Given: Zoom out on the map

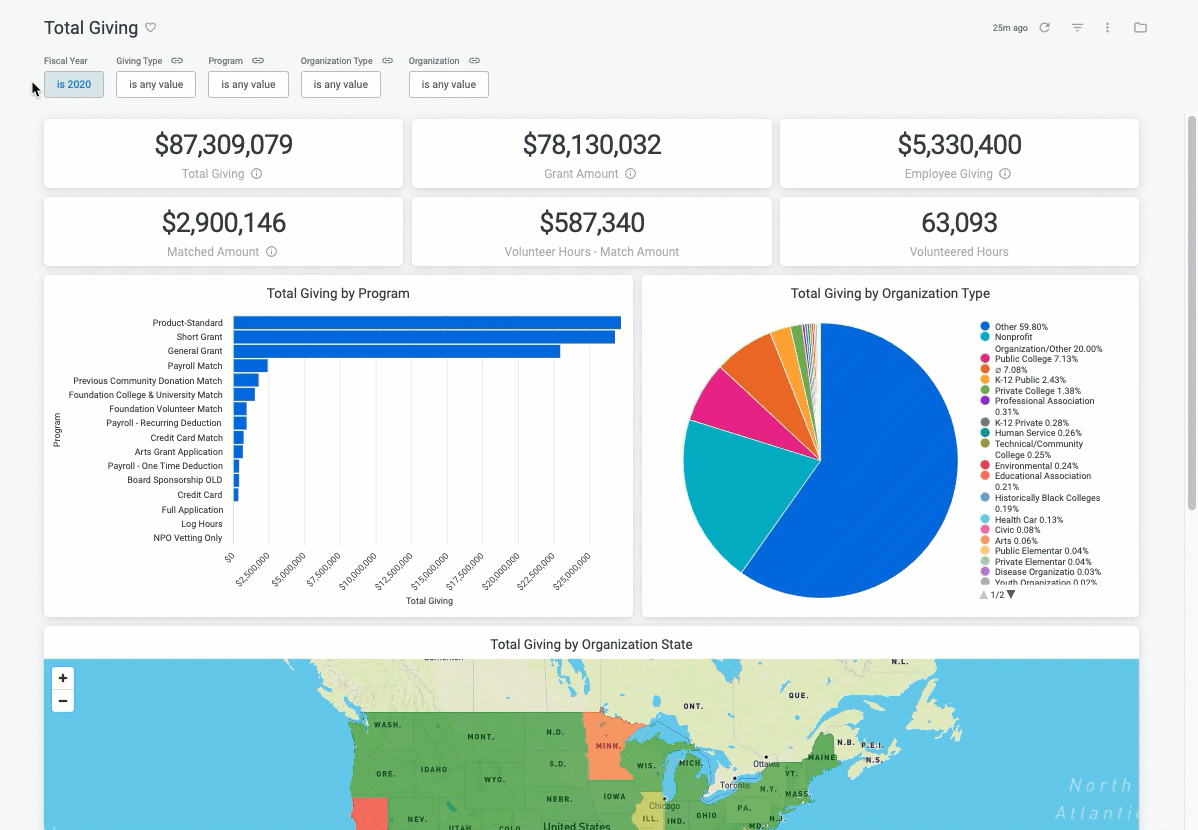Looking at the screenshot, I should (63, 701).
